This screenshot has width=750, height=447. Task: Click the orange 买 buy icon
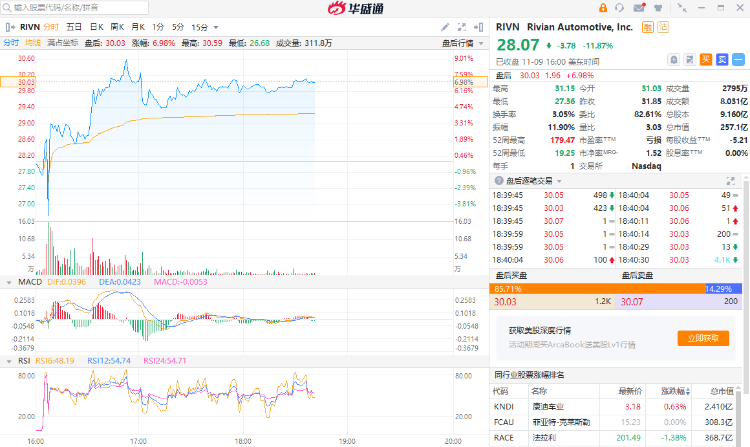[706, 60]
